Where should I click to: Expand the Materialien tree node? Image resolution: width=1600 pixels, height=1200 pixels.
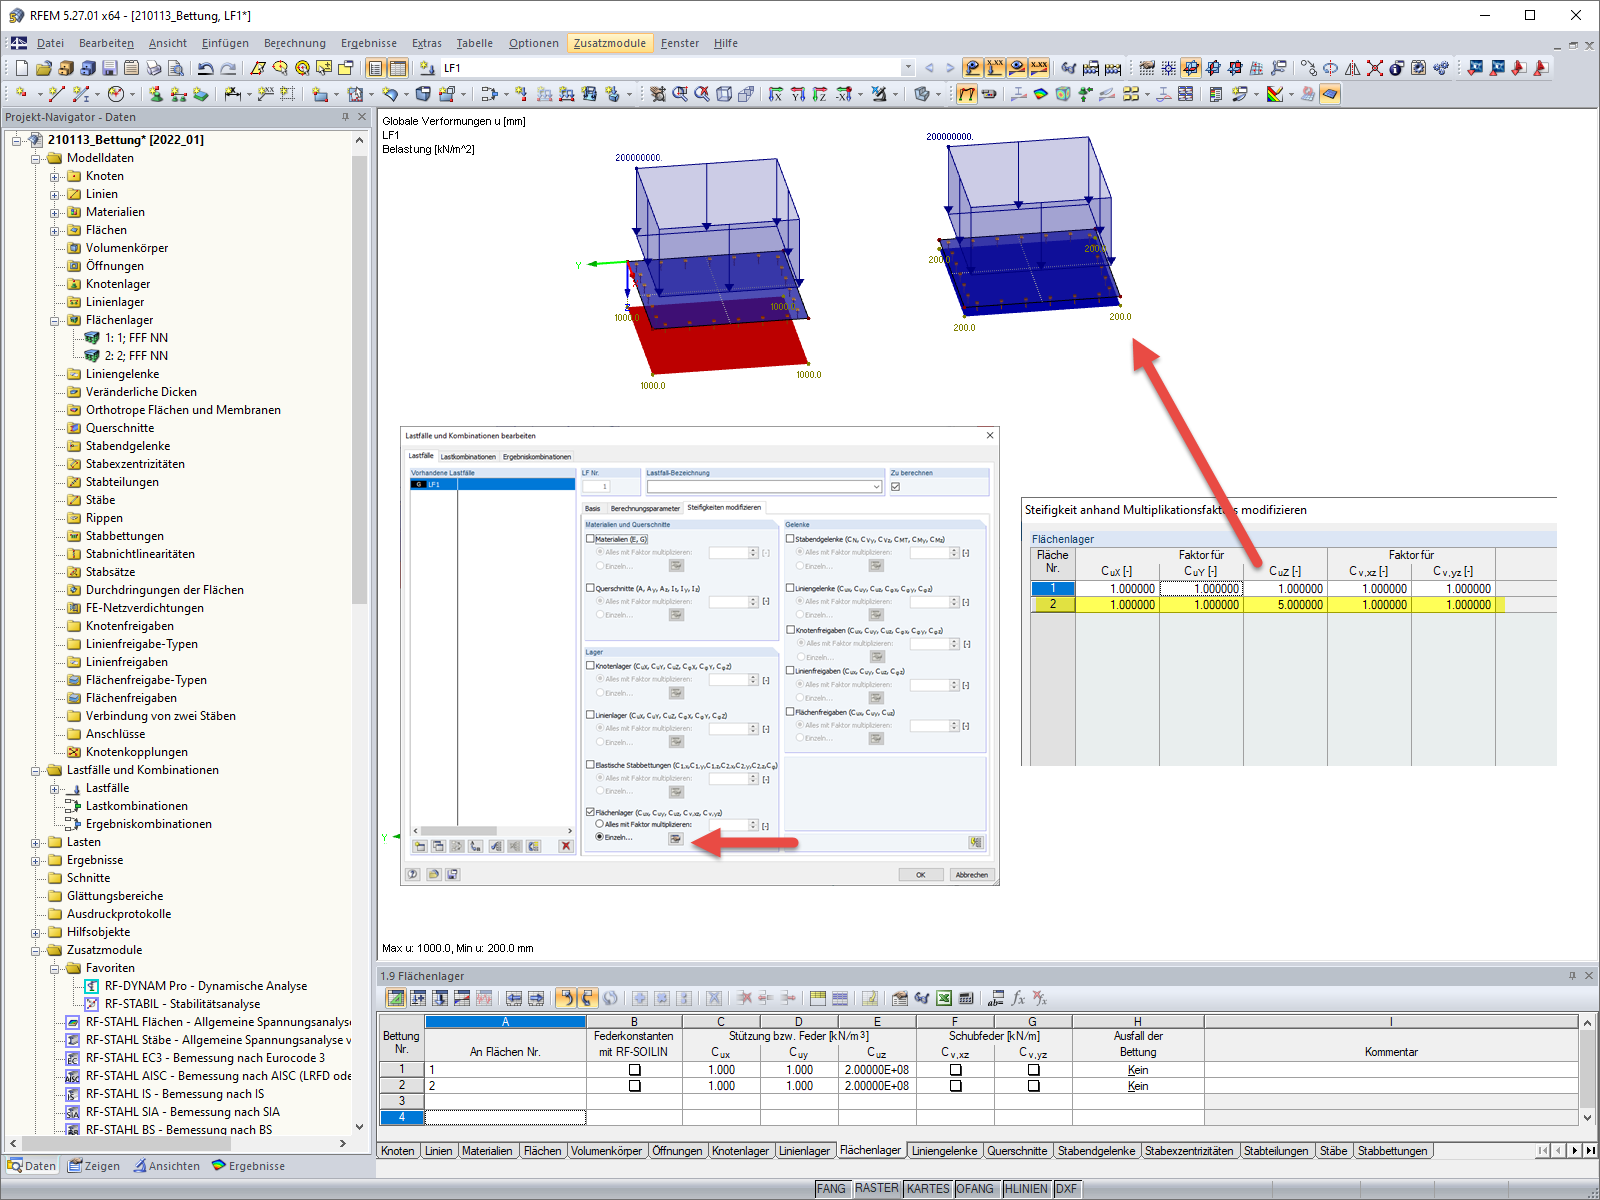point(55,212)
